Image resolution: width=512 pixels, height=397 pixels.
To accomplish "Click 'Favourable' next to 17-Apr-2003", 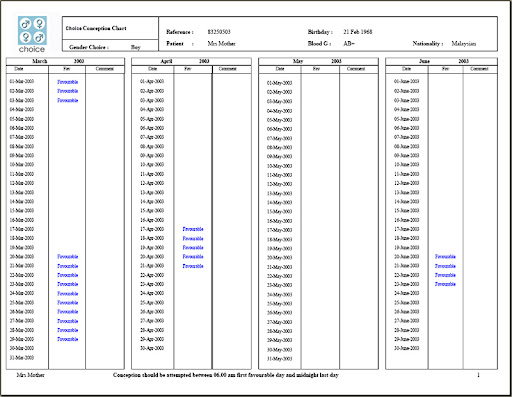I will click(x=193, y=229).
